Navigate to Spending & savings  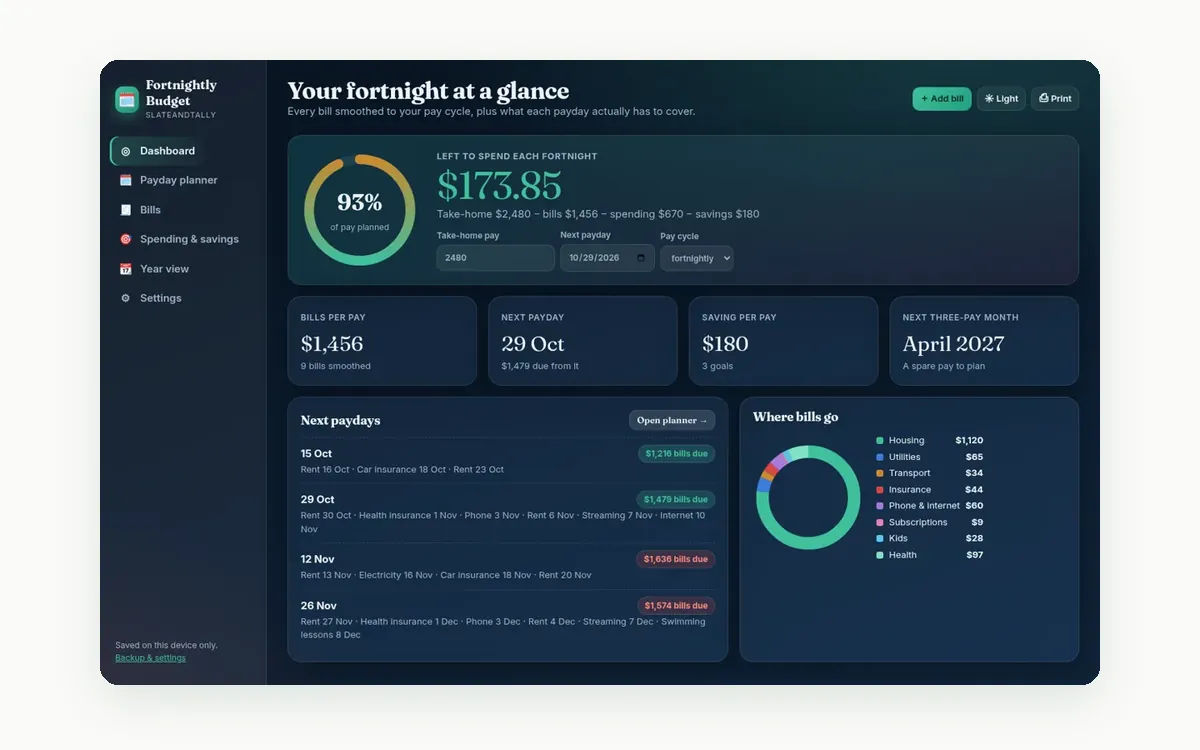(x=183, y=239)
